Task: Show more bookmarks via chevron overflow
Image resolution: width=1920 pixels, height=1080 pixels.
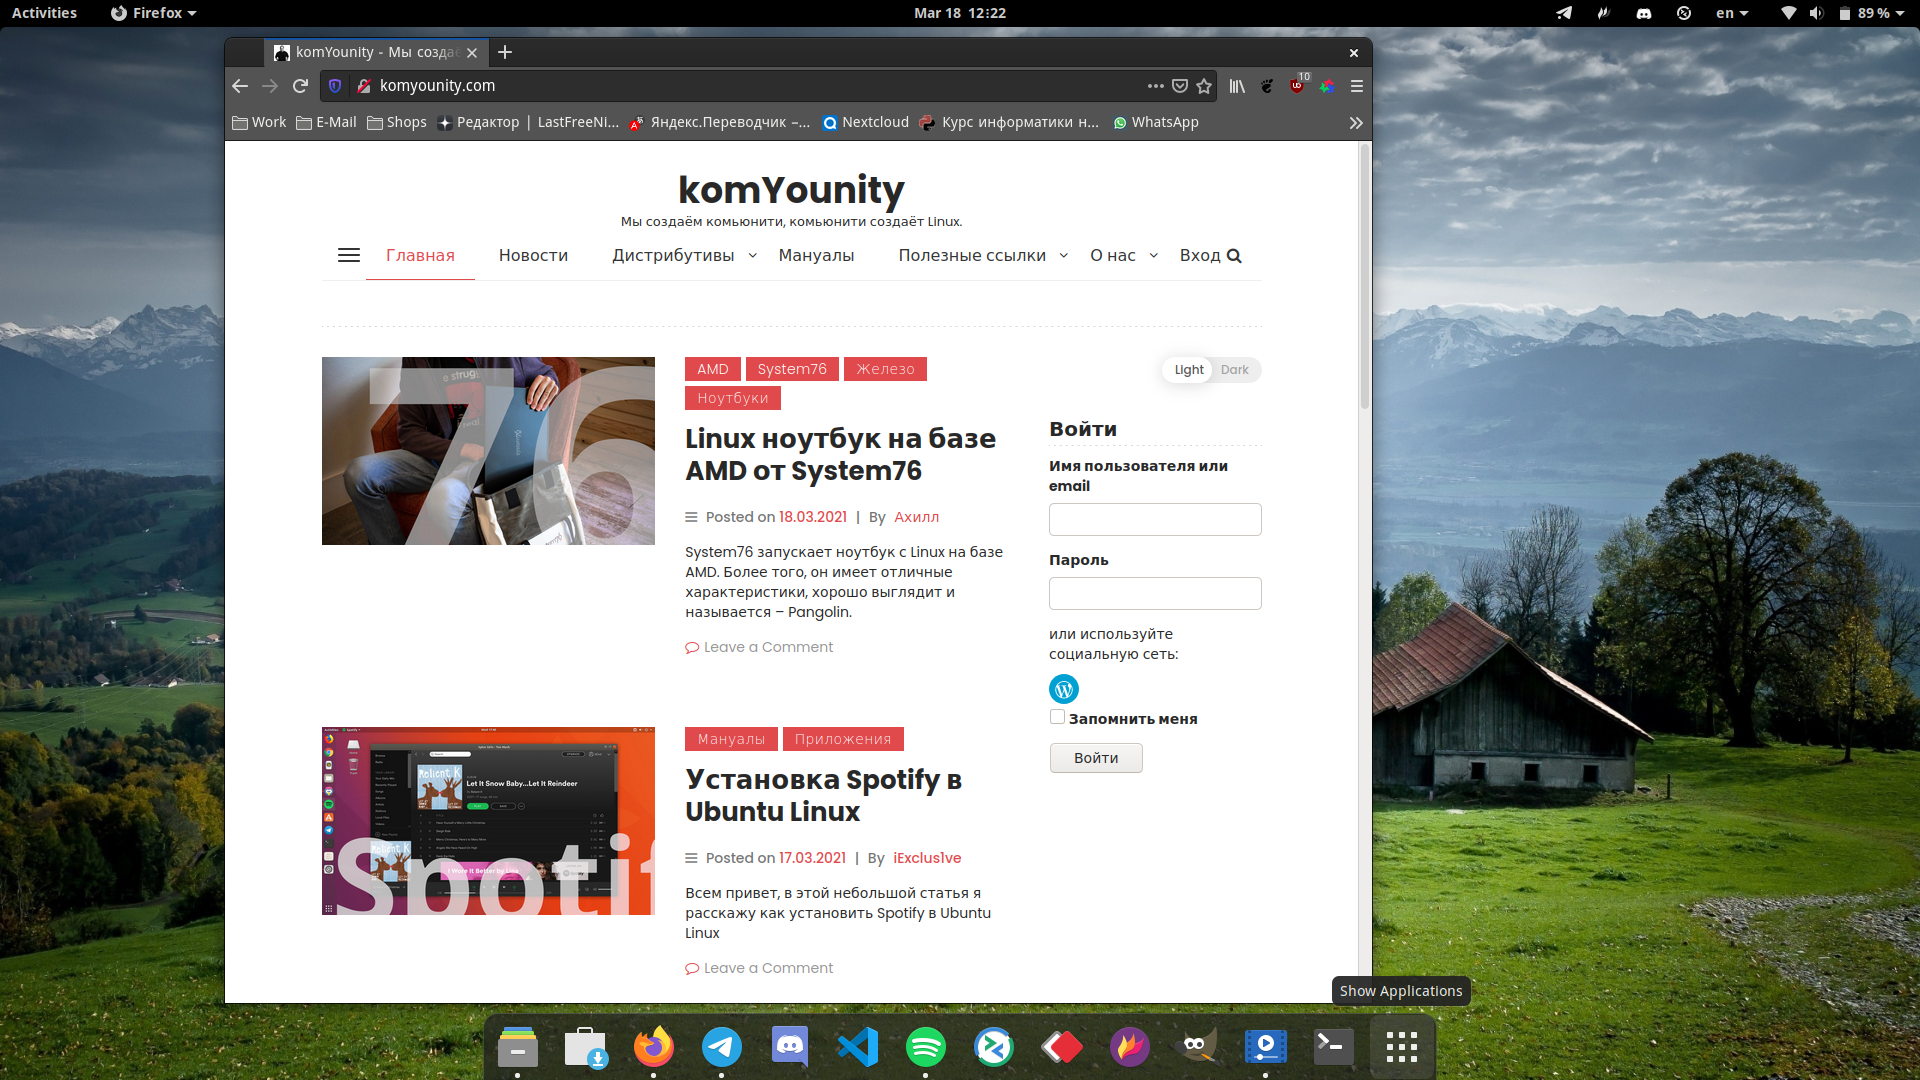Action: (x=1356, y=122)
